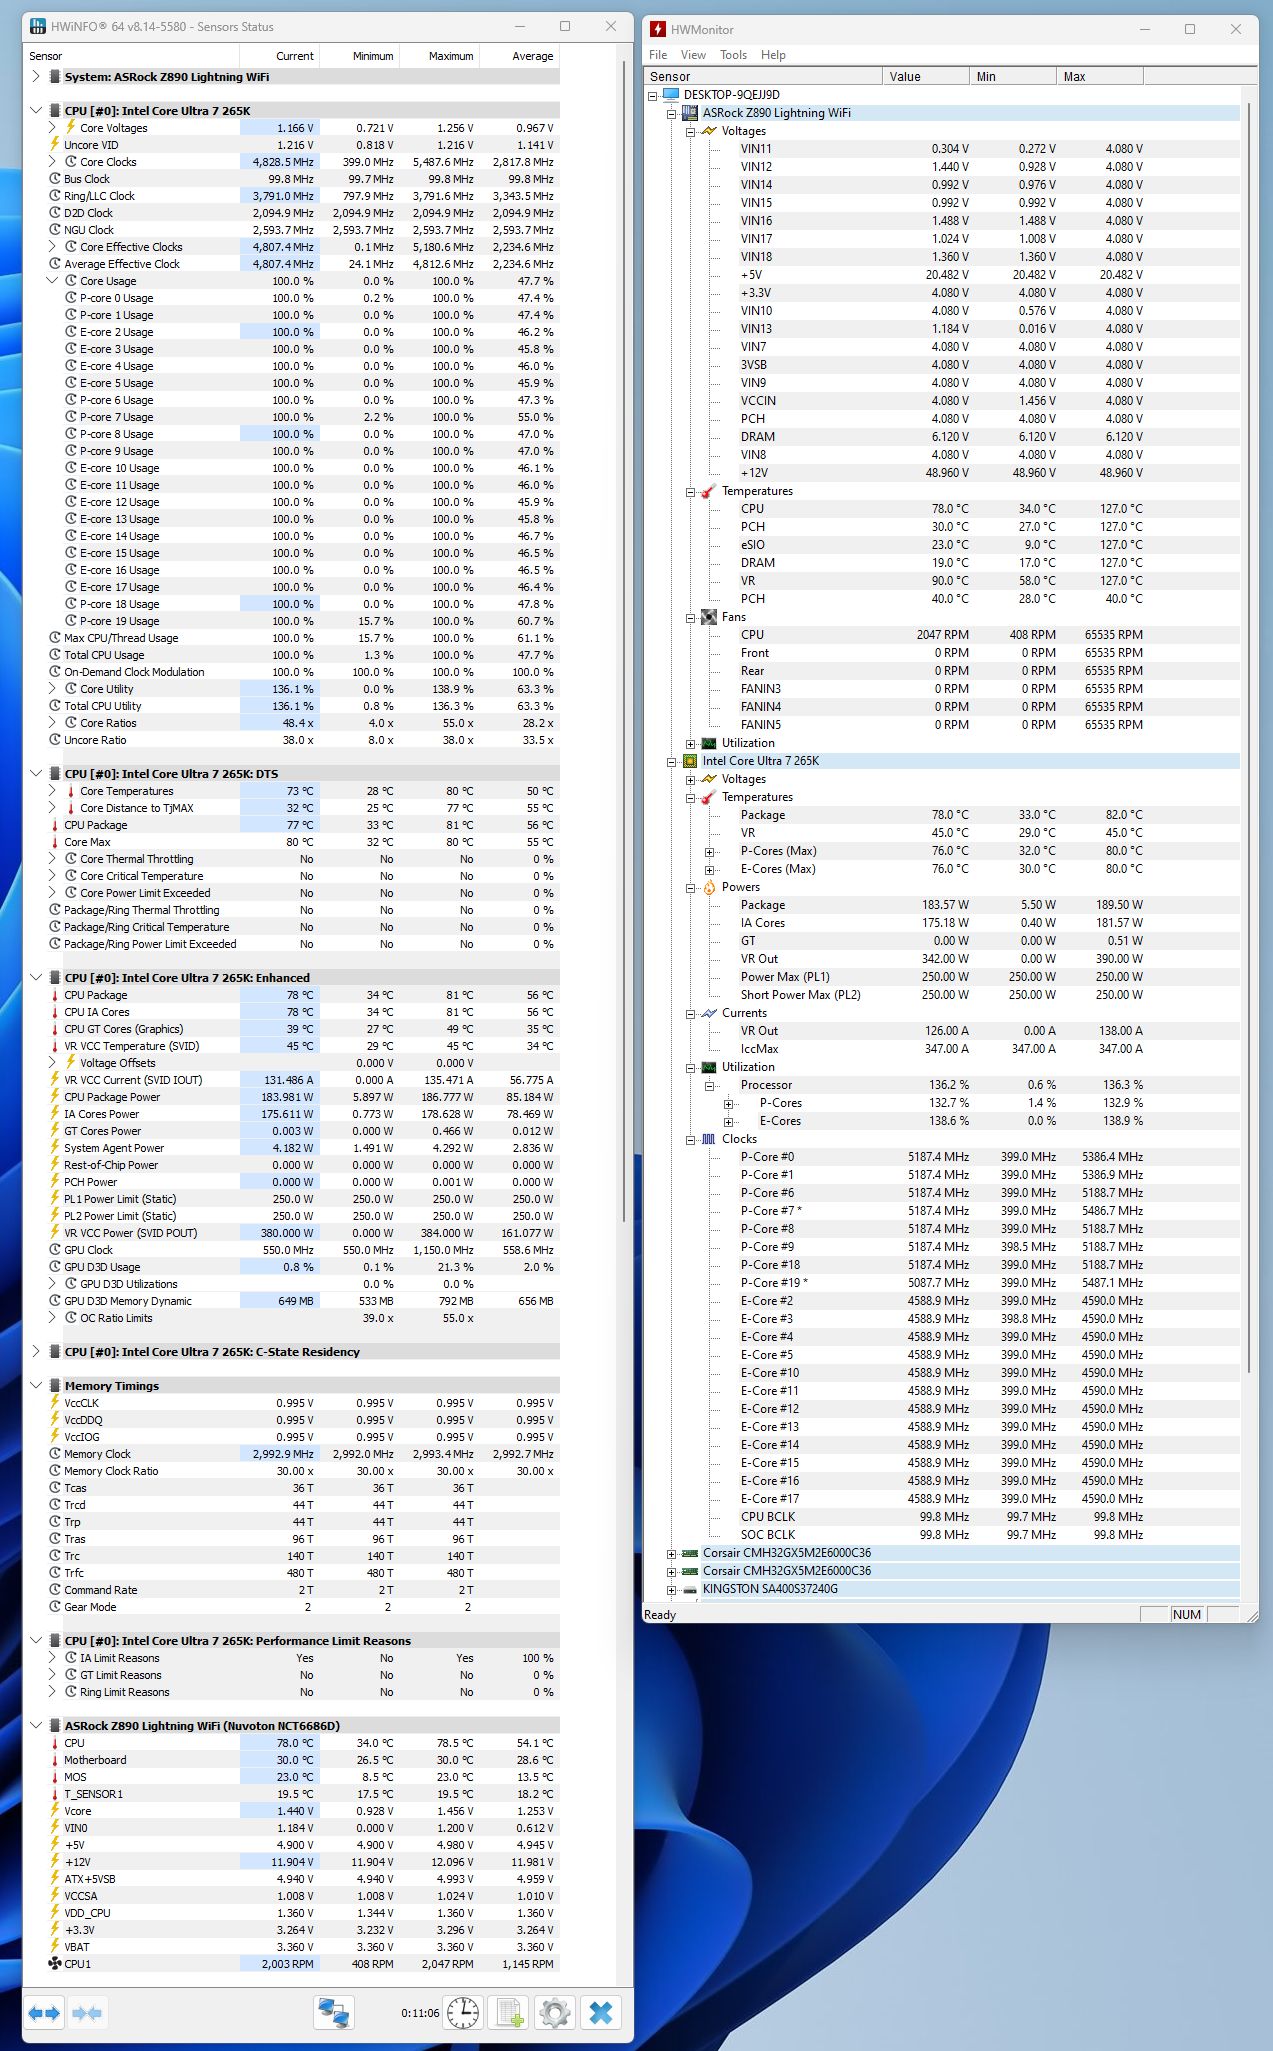Click the lightning icon beside CPU Package Power
The width and height of the screenshot is (1273, 2051).
[55, 1097]
